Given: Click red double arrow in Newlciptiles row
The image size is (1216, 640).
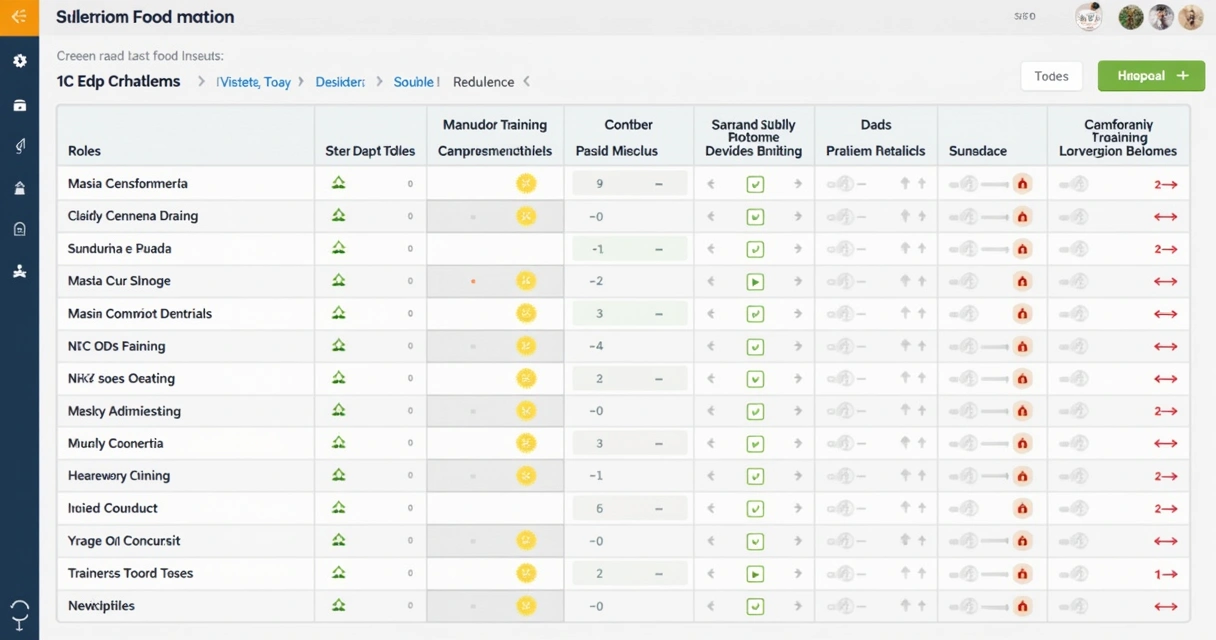Looking at the screenshot, I should click(1165, 606).
